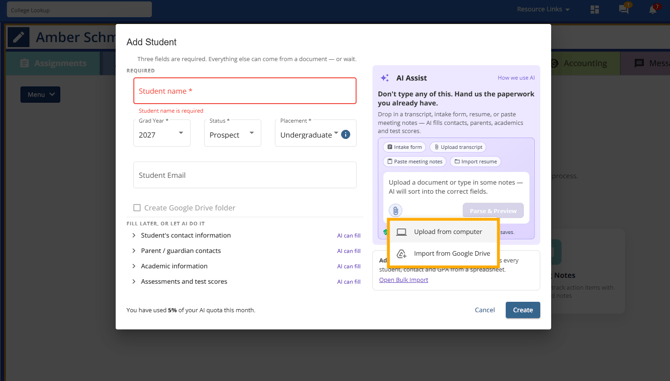Click the pencil edit icon beside Amber
The image size is (670, 381).
pyautogui.click(x=18, y=38)
